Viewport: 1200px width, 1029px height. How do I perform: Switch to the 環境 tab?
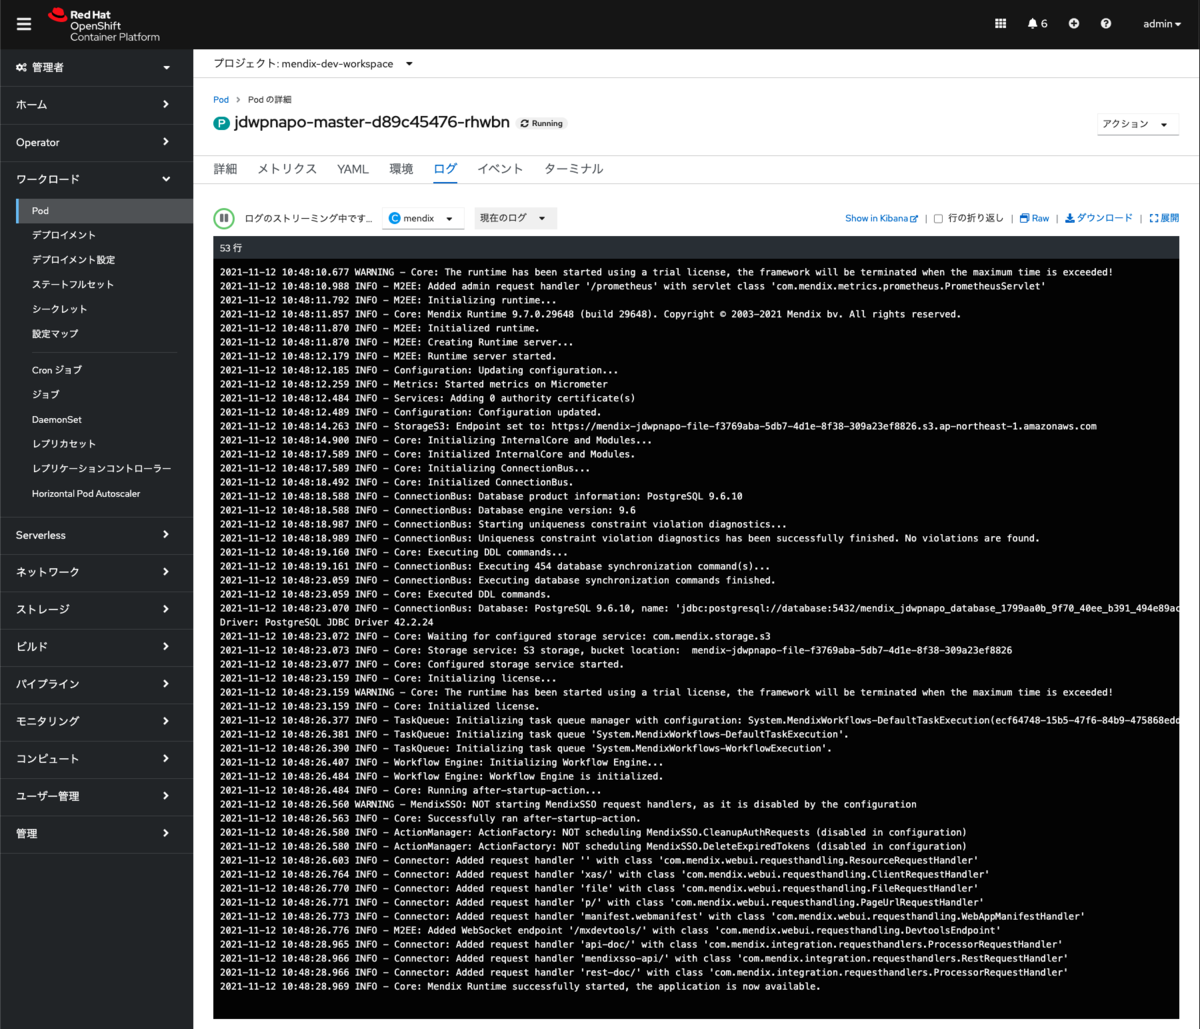(x=401, y=169)
